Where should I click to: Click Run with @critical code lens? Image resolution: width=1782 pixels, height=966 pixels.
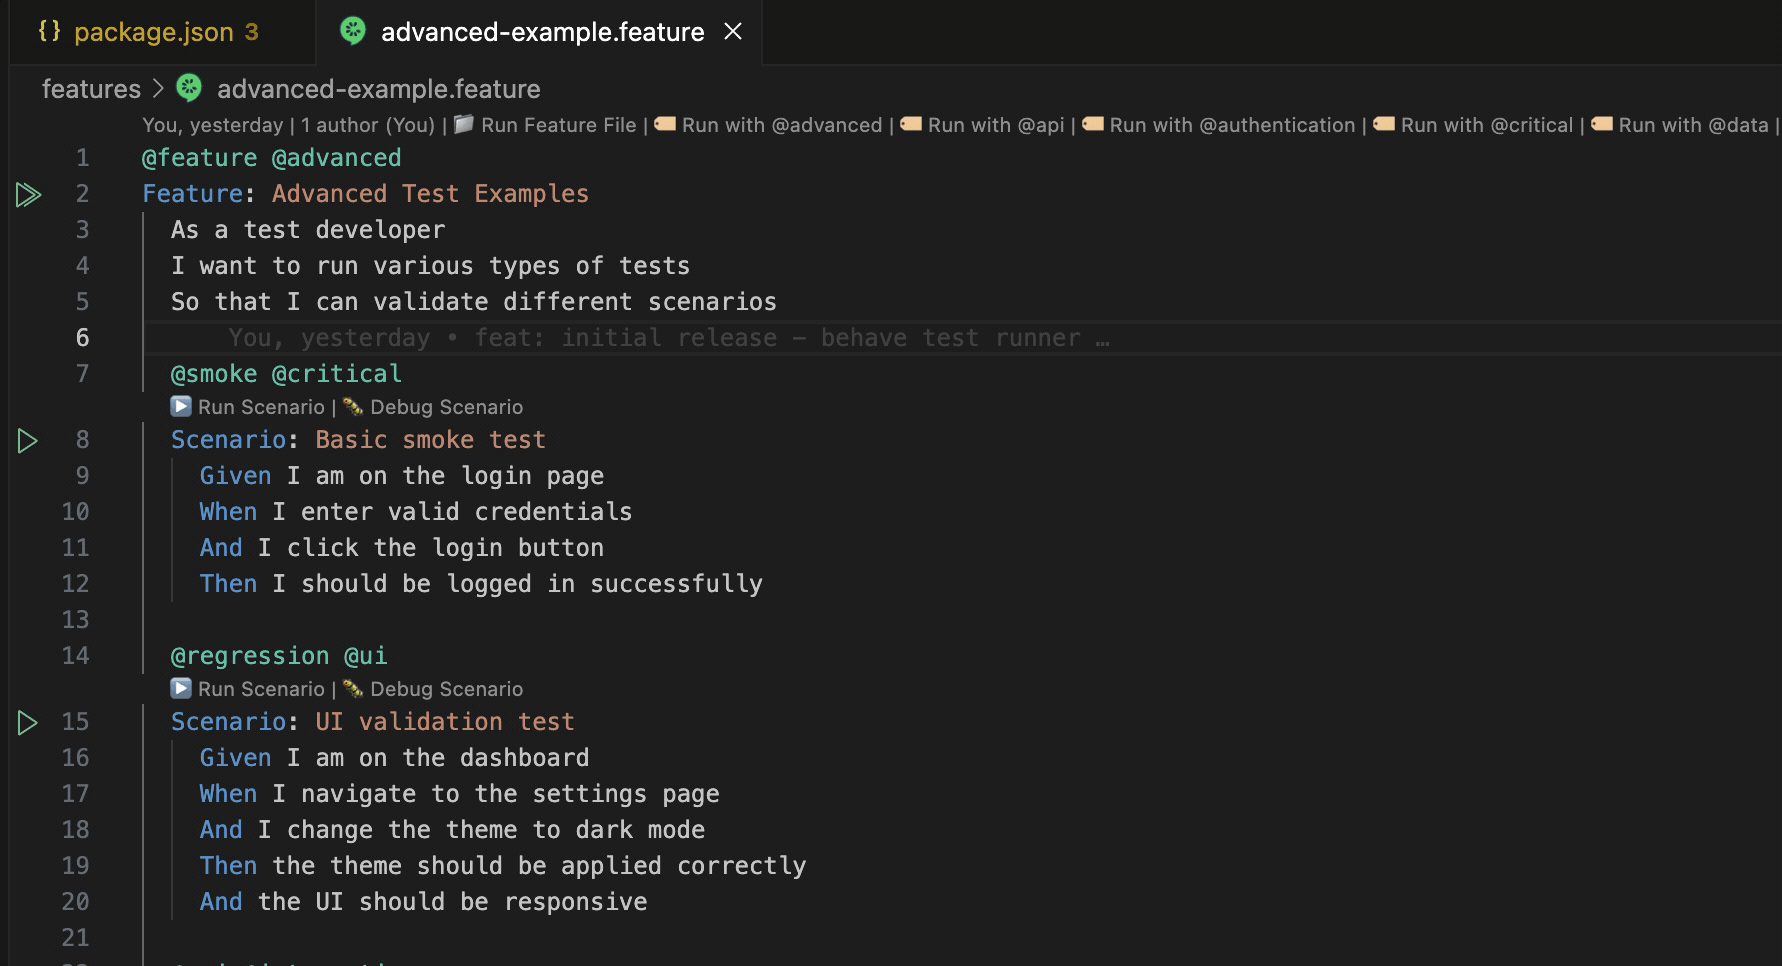[x=1487, y=125]
